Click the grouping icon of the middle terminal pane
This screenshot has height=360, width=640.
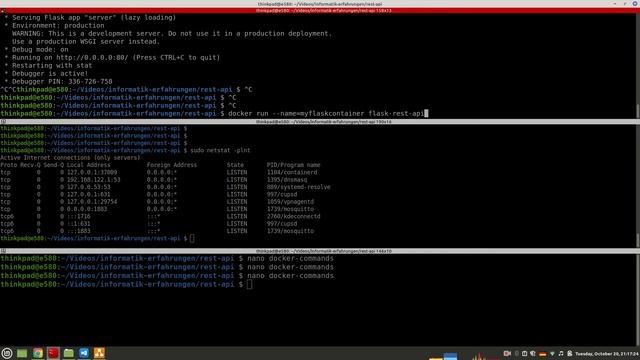pyautogui.click(x=3, y=122)
